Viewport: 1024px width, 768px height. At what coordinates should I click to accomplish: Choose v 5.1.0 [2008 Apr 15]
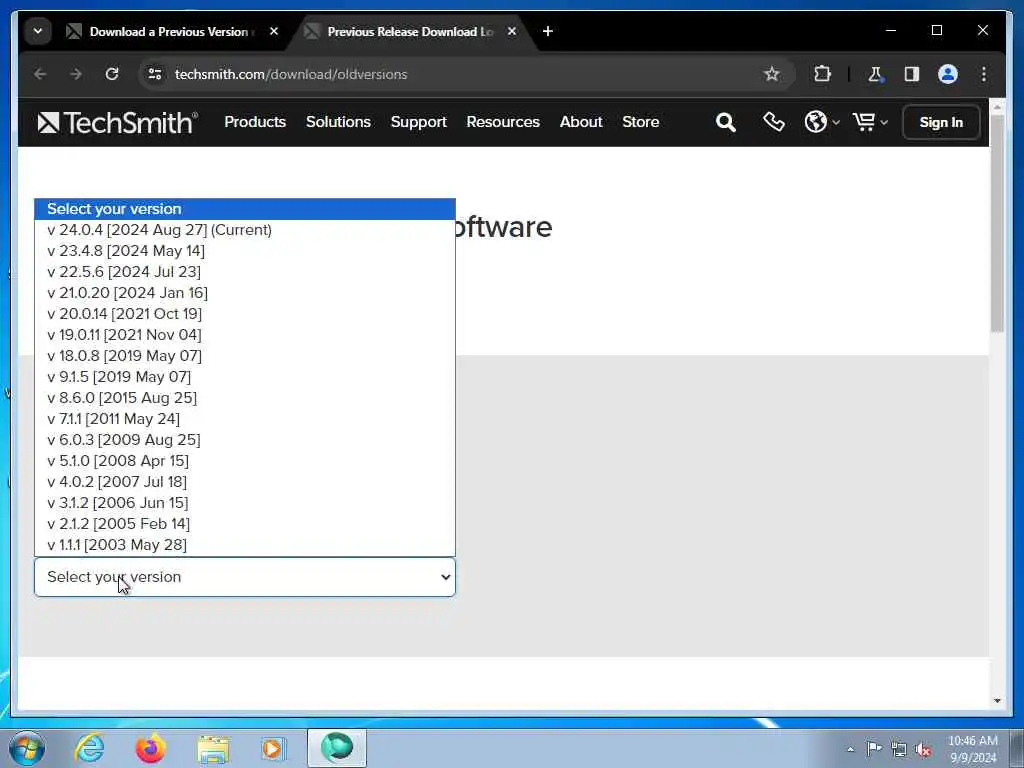pyautogui.click(x=245, y=460)
